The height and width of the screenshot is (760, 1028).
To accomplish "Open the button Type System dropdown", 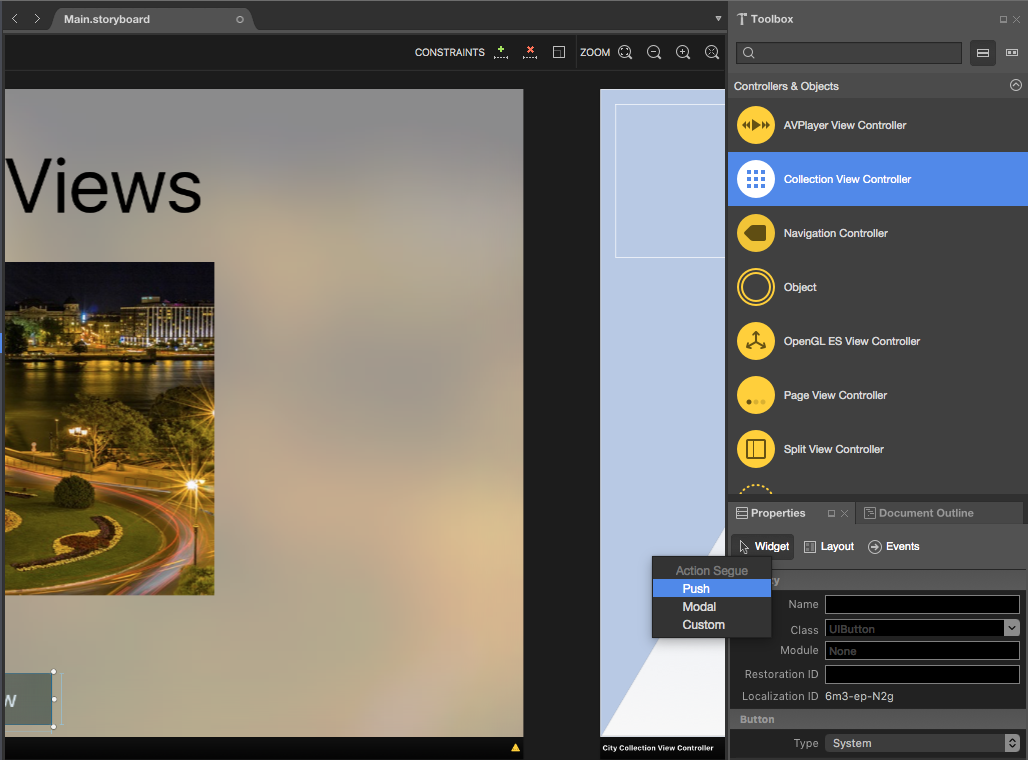I will (x=1011, y=743).
